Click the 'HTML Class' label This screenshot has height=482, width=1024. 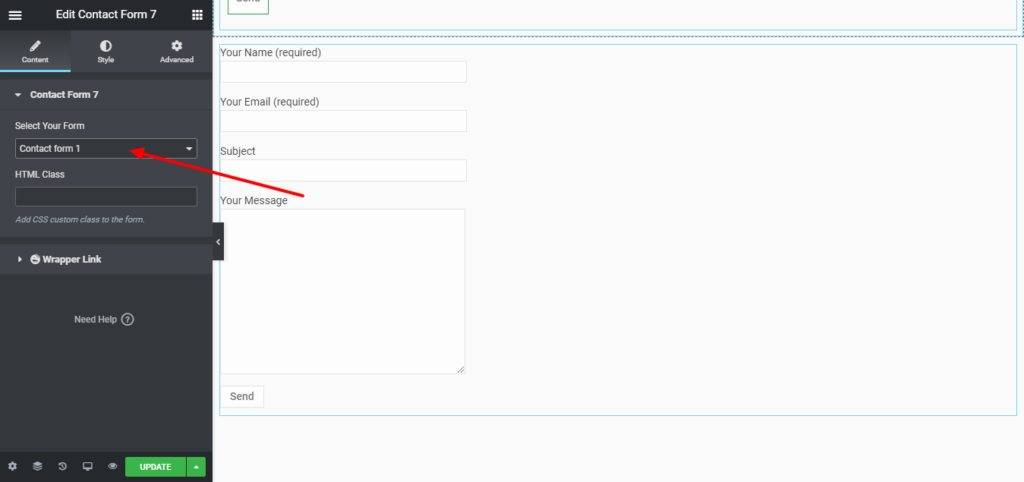[40, 174]
